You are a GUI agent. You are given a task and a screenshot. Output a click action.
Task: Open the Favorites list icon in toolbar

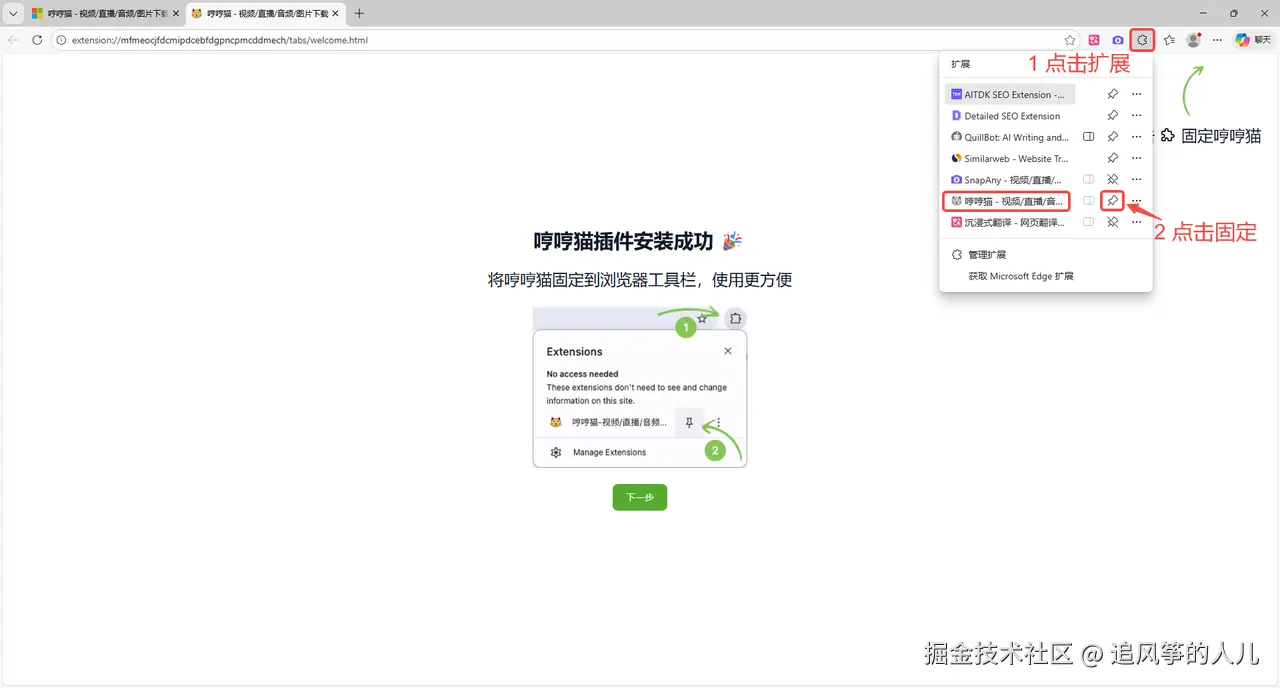coord(1169,40)
